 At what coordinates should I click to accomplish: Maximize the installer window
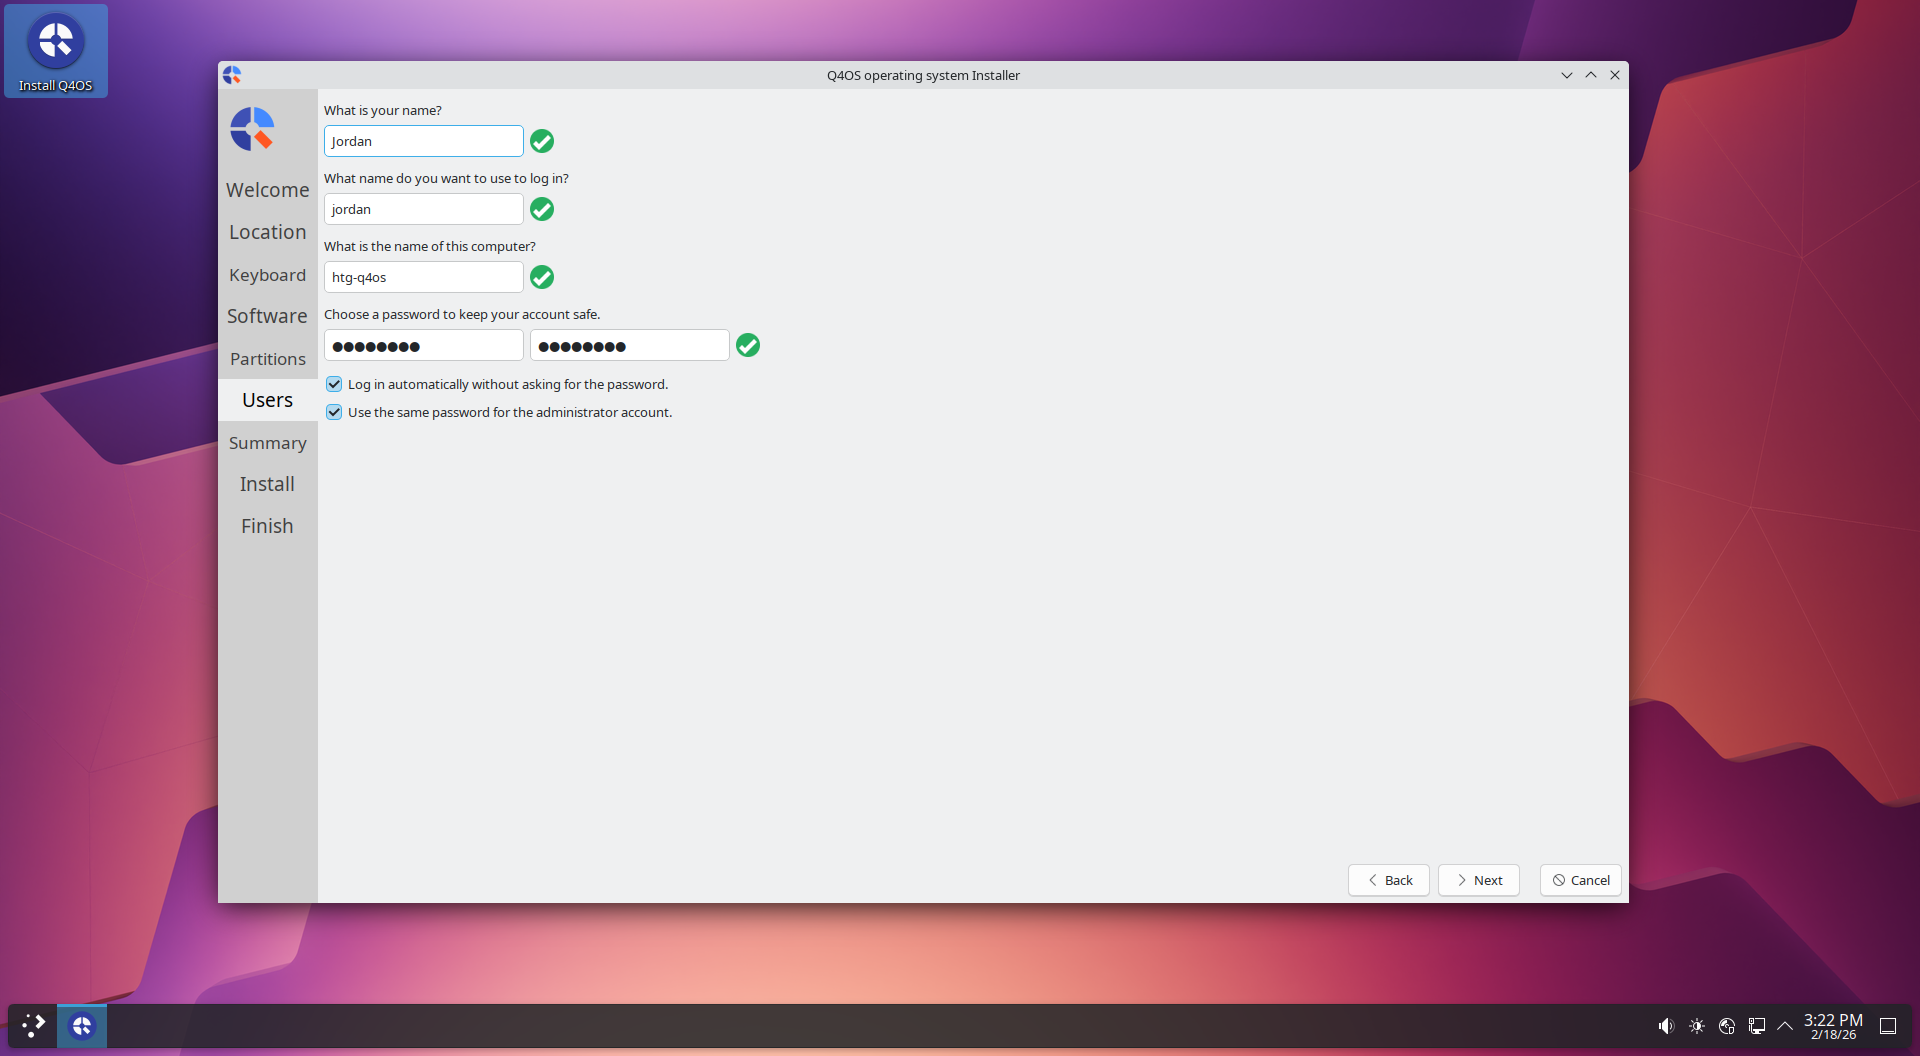(1591, 75)
